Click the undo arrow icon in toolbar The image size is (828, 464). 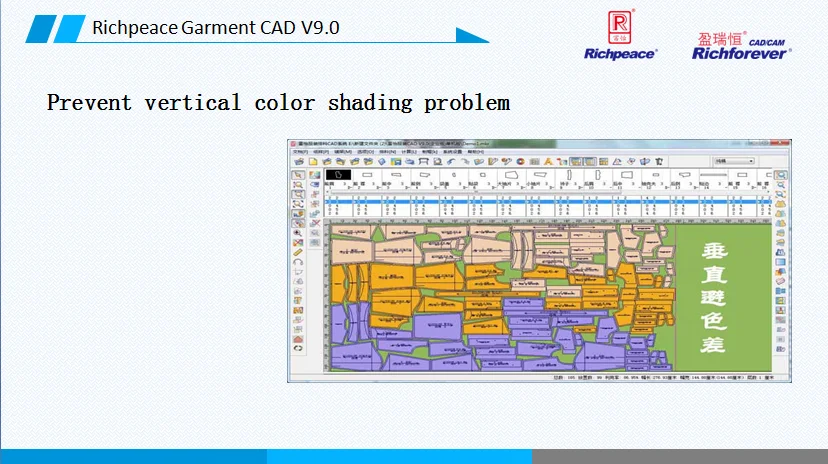450,162
